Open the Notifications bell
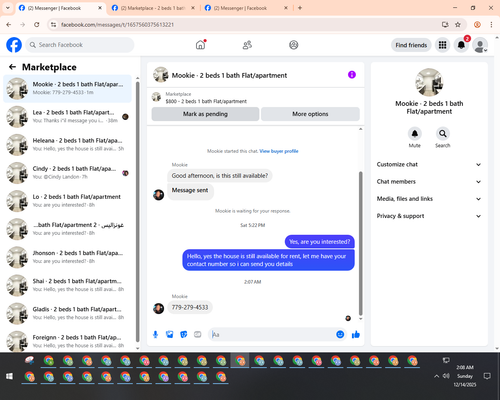The height and width of the screenshot is (400, 500). pos(461,45)
